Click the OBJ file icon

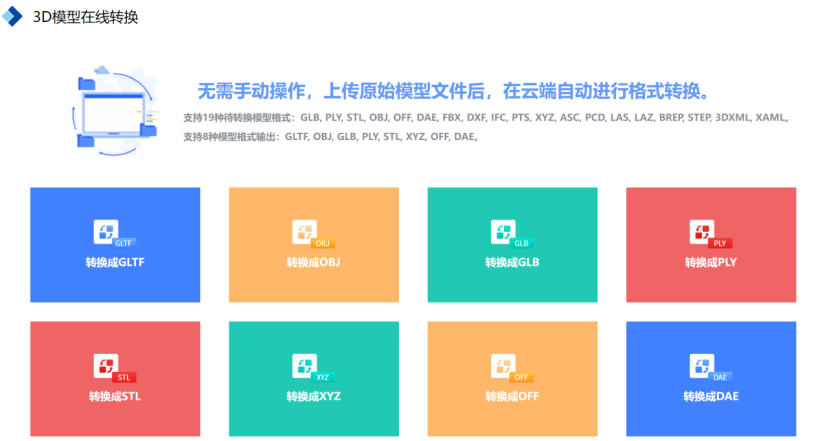click(307, 233)
